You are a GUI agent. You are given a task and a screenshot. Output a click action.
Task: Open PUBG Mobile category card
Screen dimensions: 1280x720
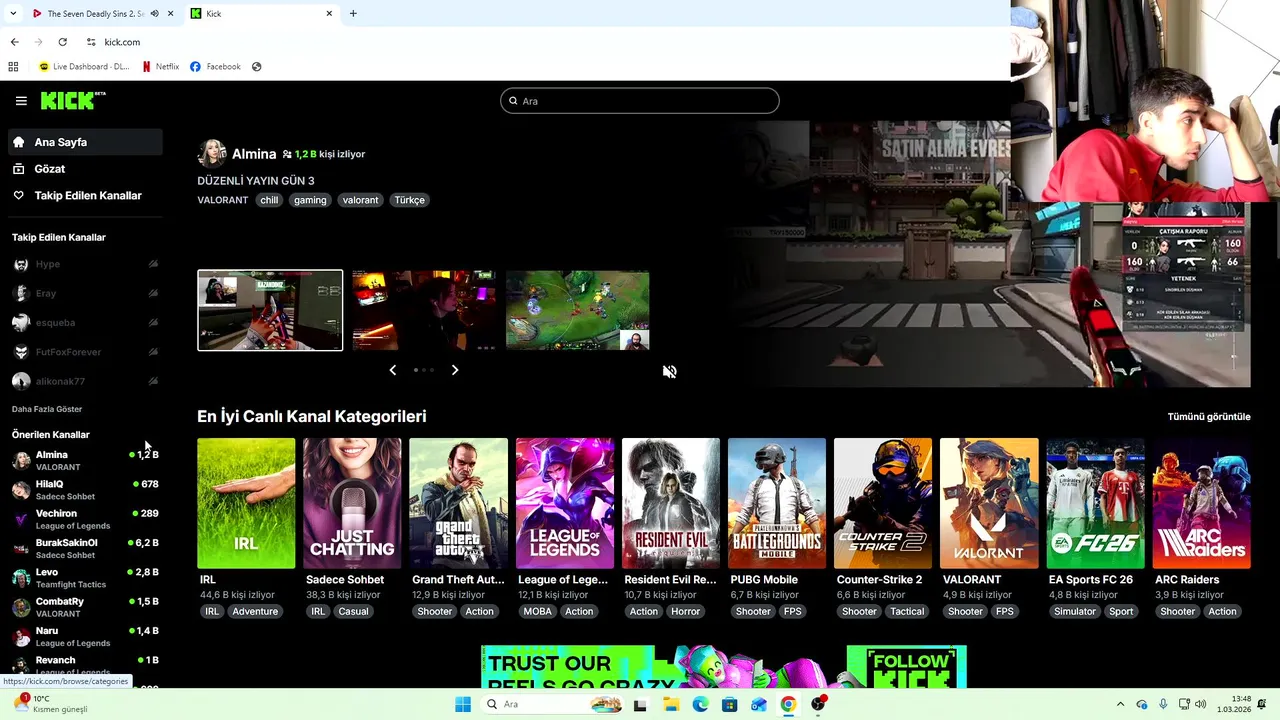[x=777, y=503]
